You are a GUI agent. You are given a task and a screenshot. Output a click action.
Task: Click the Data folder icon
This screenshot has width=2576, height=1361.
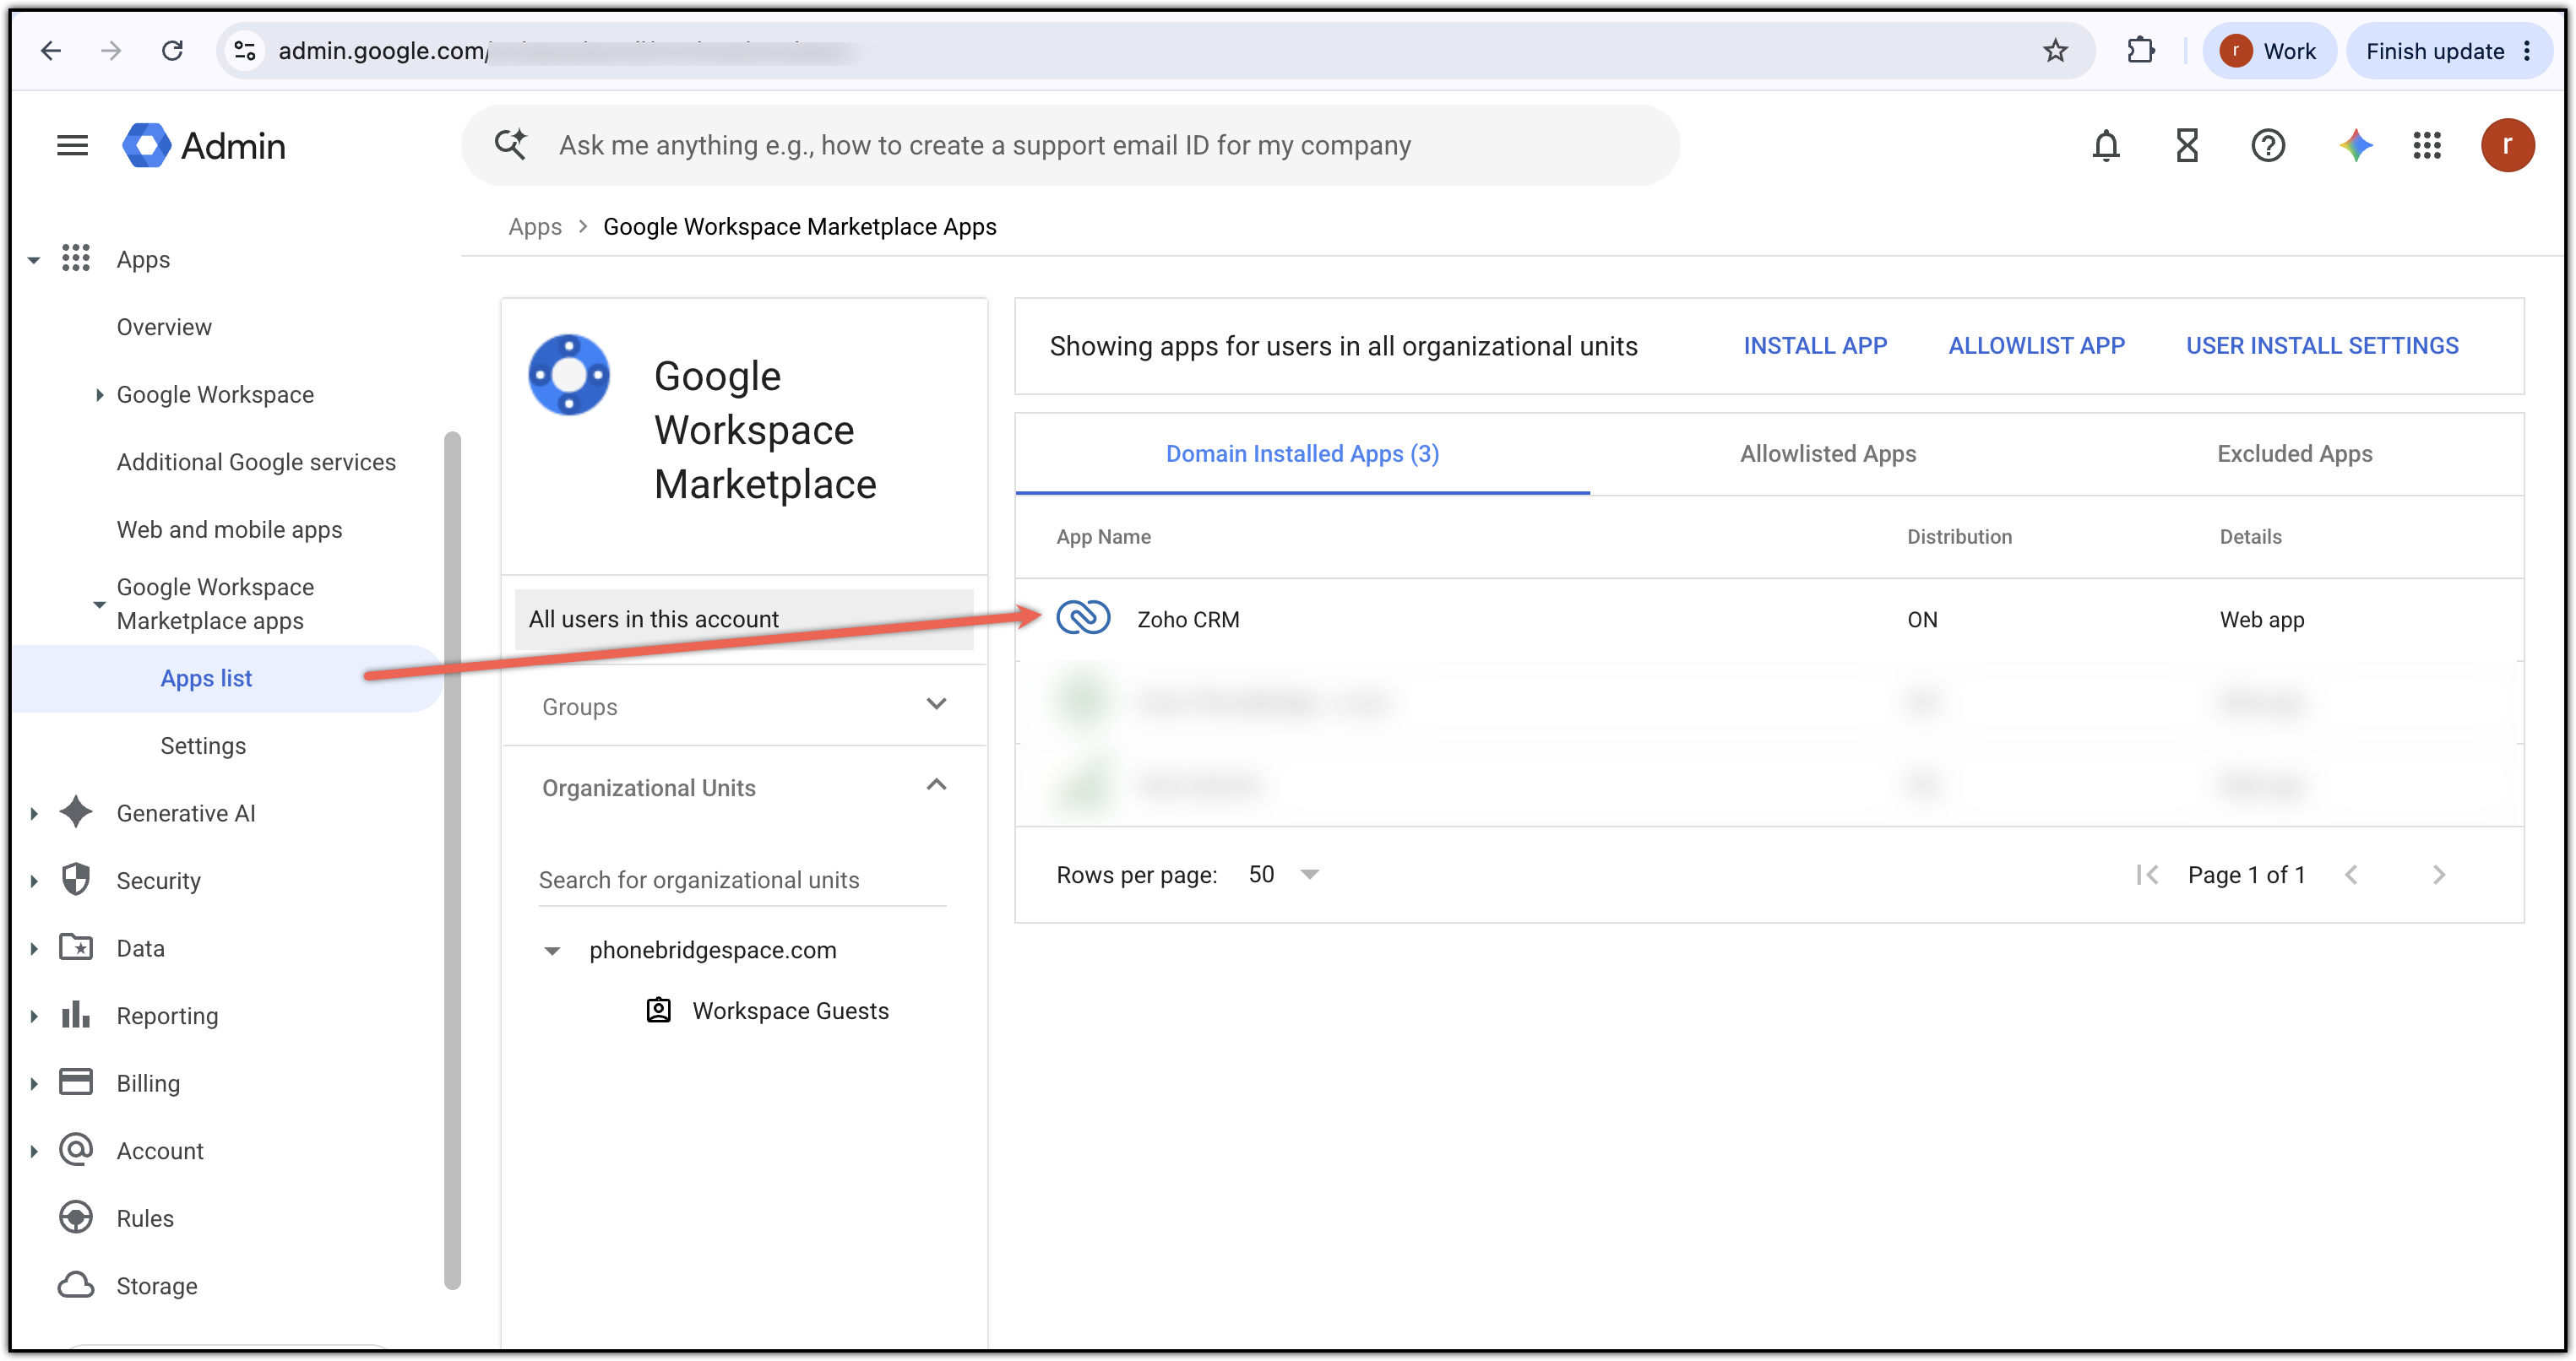click(x=76, y=947)
